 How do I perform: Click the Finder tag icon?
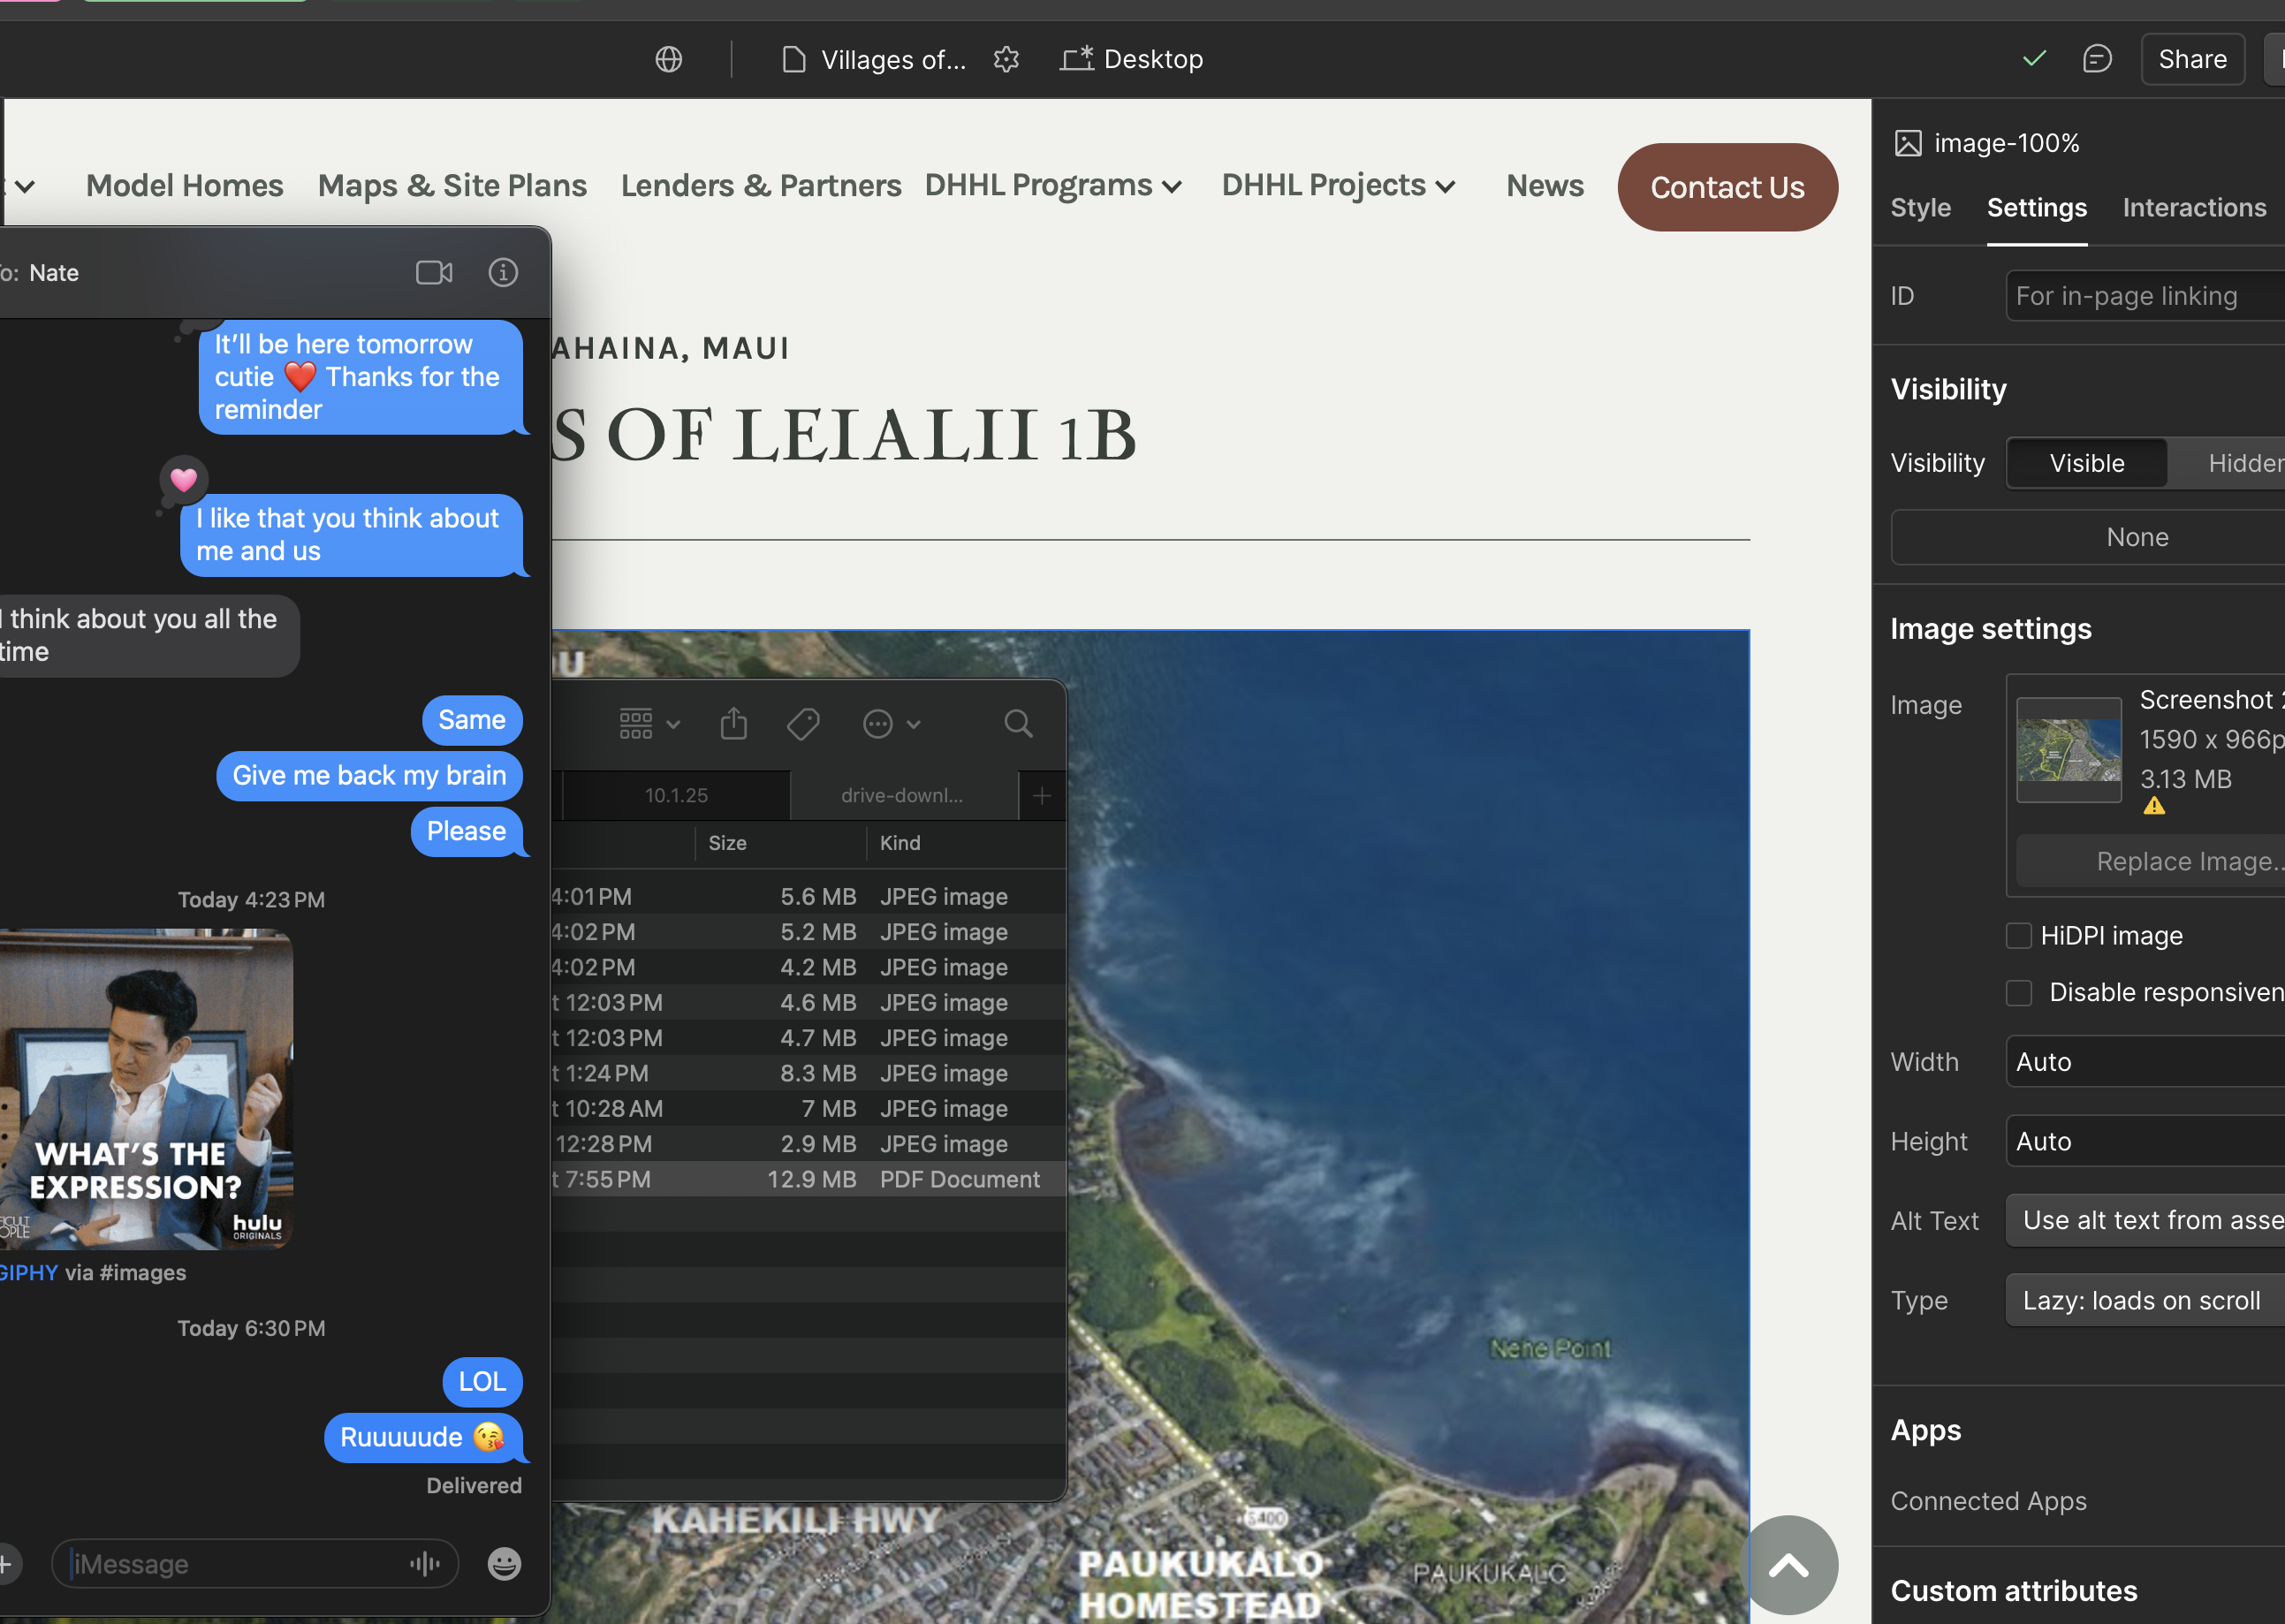coord(803,723)
